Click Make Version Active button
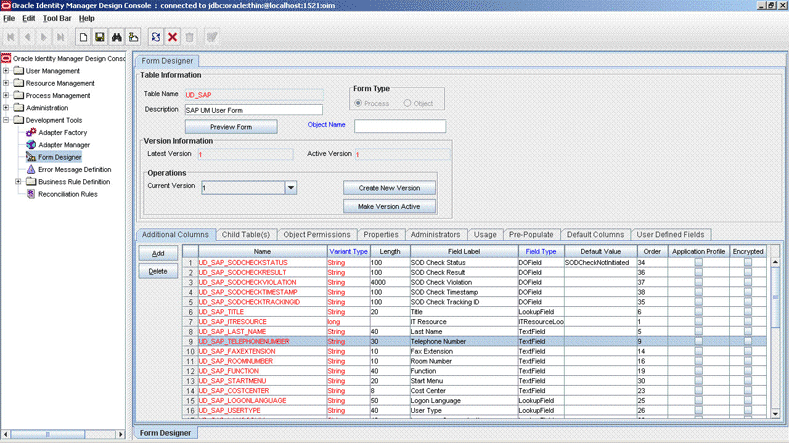Image resolution: width=789 pixels, height=443 pixels. (389, 206)
